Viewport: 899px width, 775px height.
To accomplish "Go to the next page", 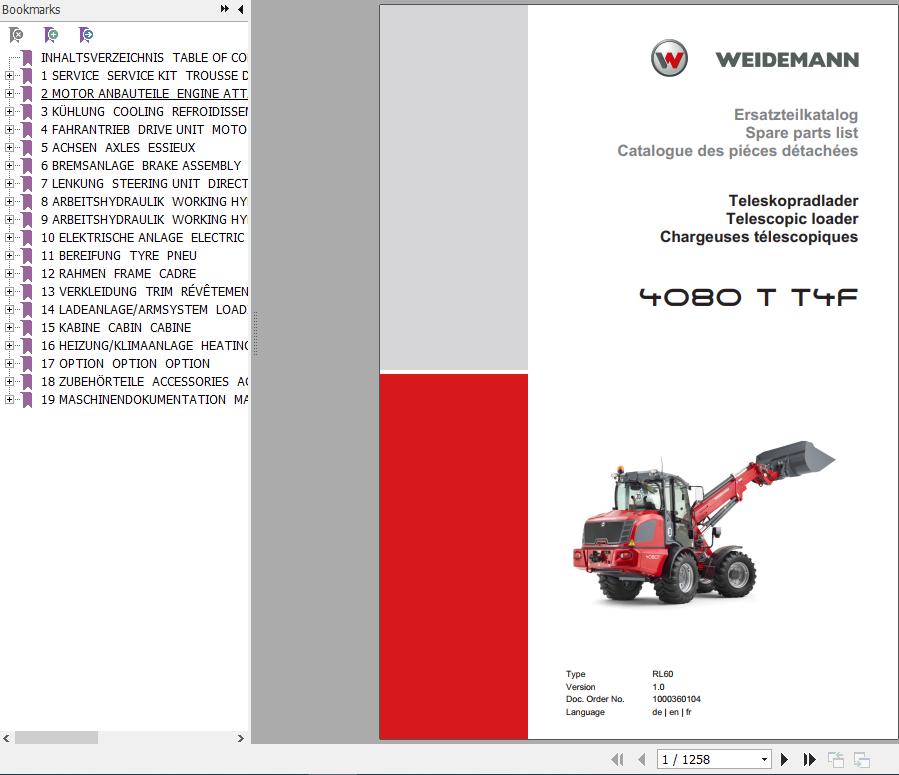I will [784, 760].
